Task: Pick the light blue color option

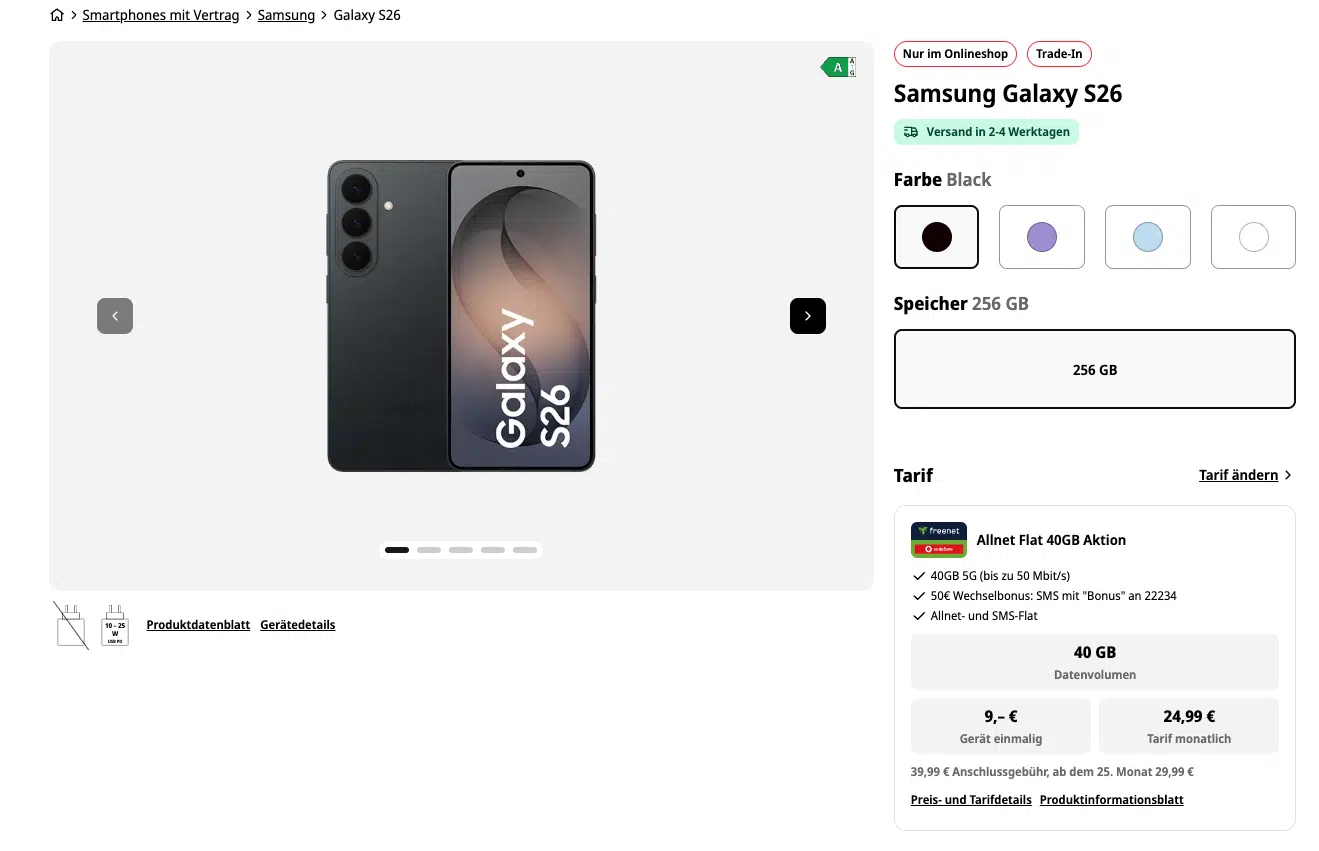Action: (x=1147, y=237)
